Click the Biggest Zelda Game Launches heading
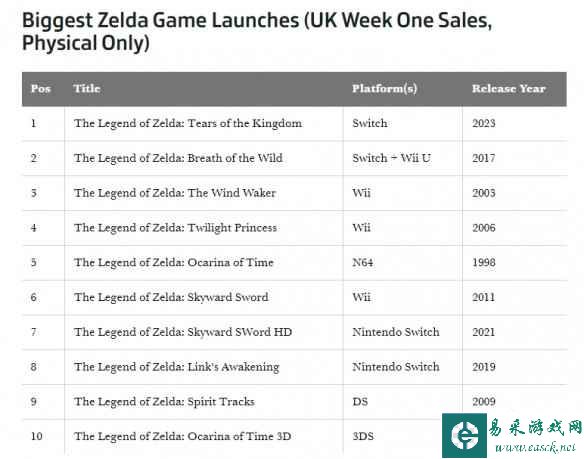The width and height of the screenshot is (584, 459). tap(257, 31)
